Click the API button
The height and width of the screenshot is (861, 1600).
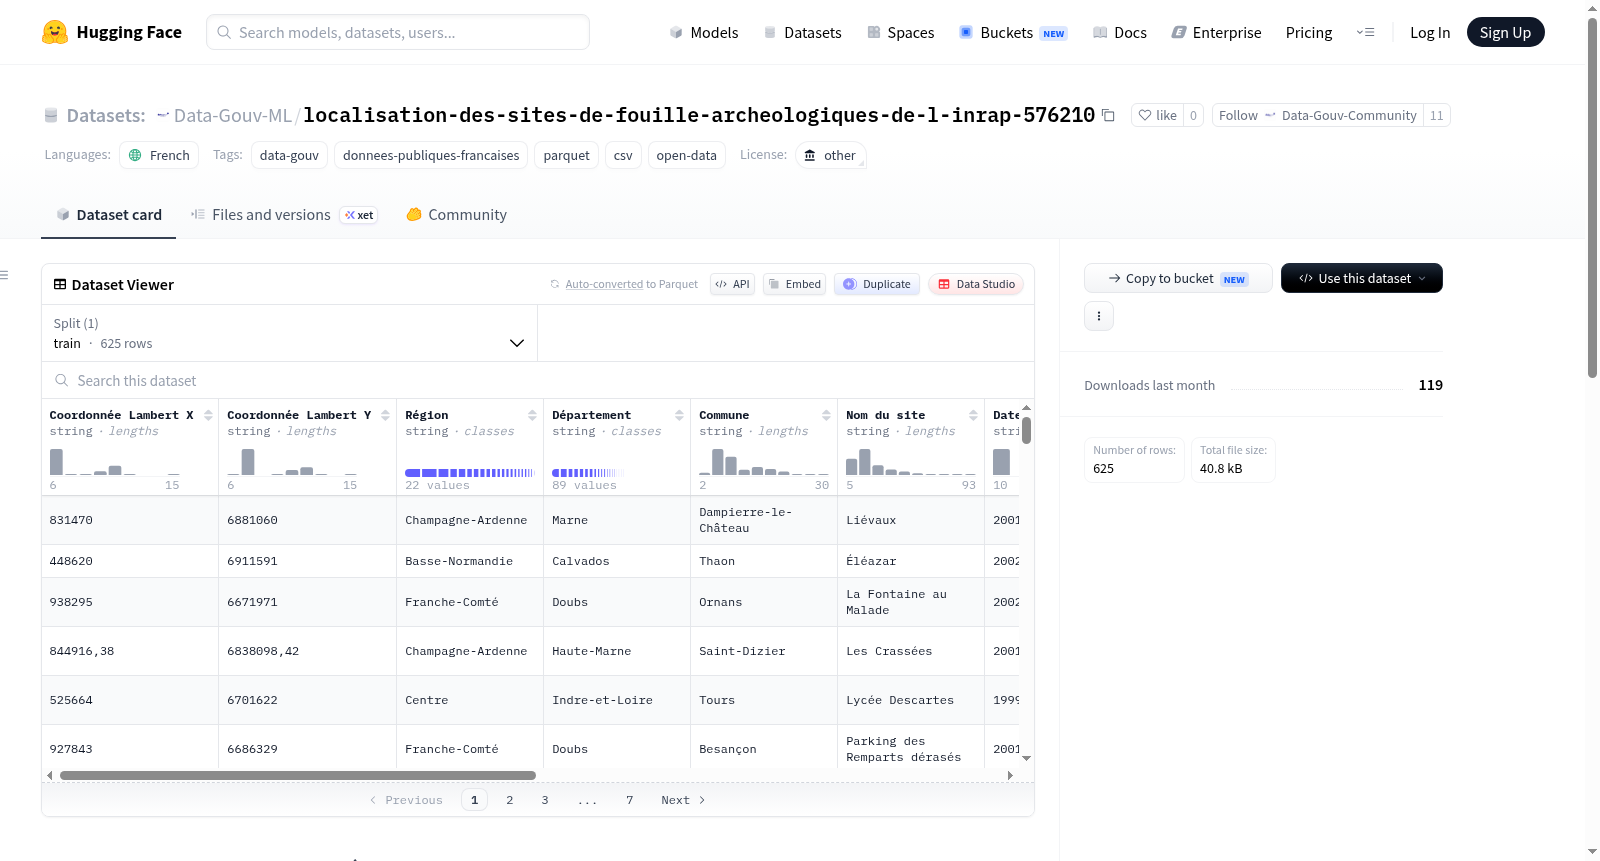[732, 284]
